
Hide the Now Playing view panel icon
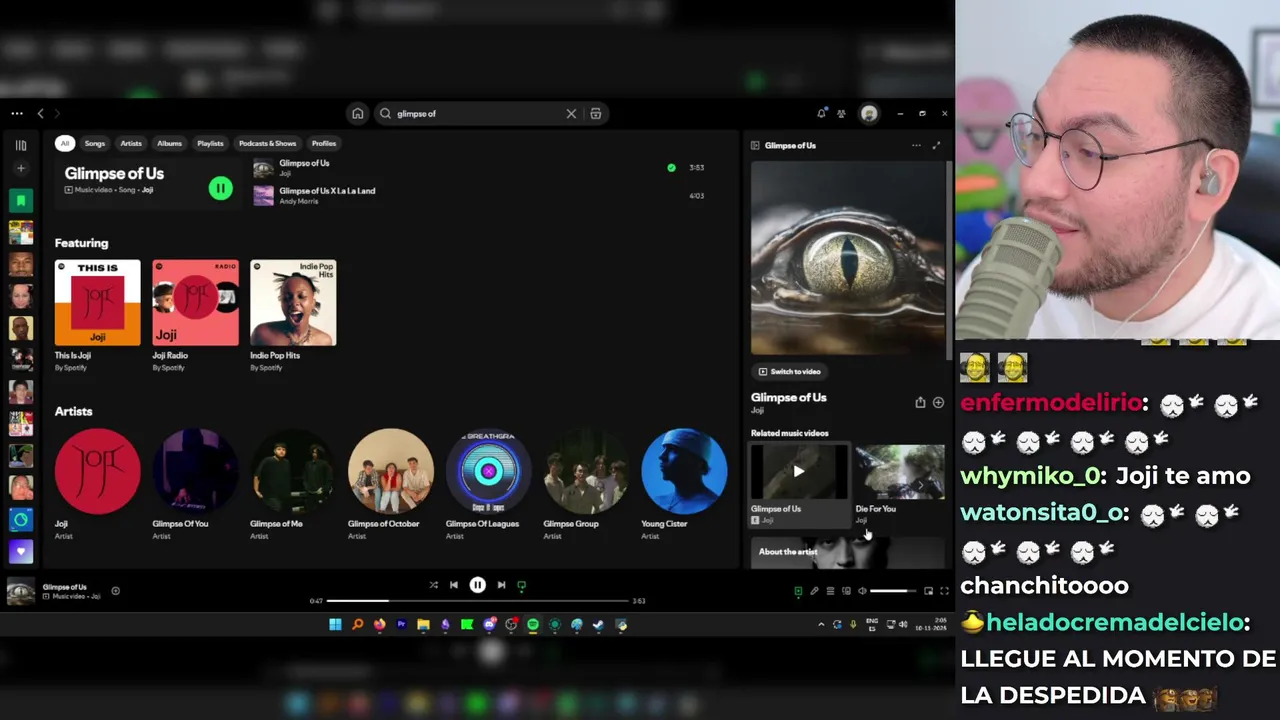pos(755,146)
